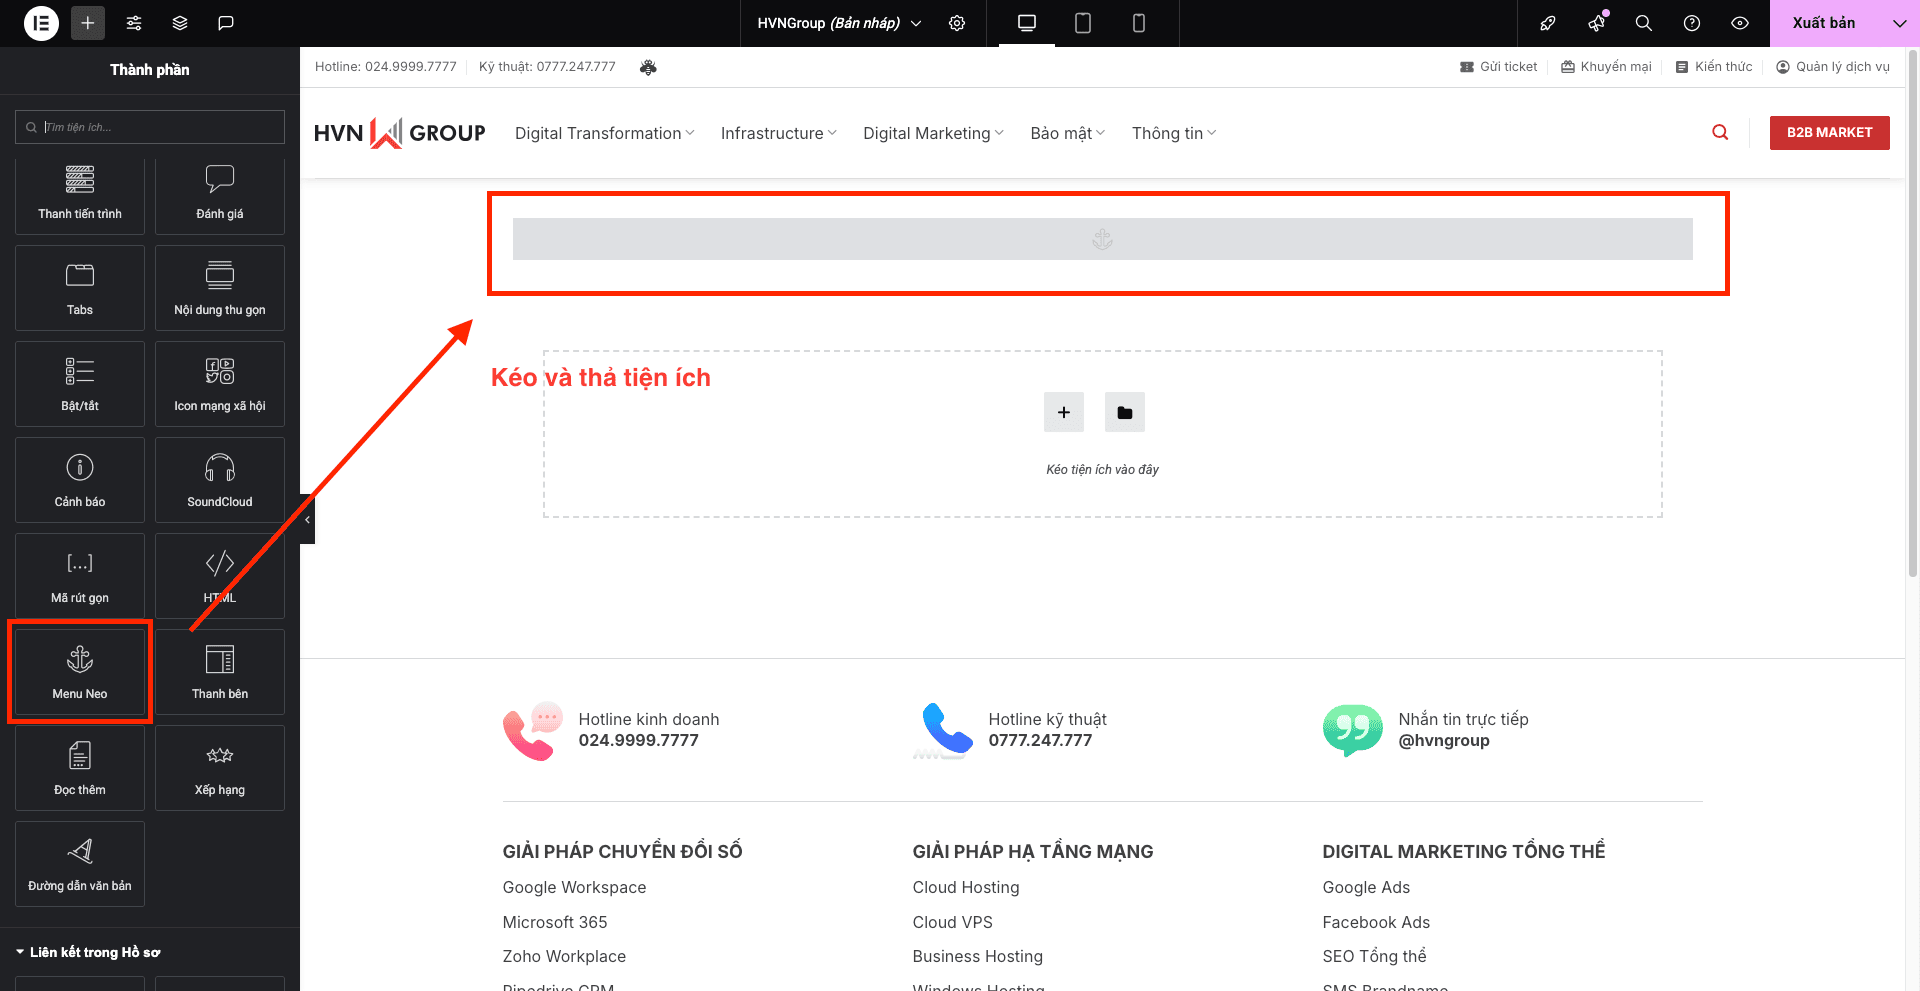
Task: Expand the publish options arrow
Action: tap(1899, 23)
